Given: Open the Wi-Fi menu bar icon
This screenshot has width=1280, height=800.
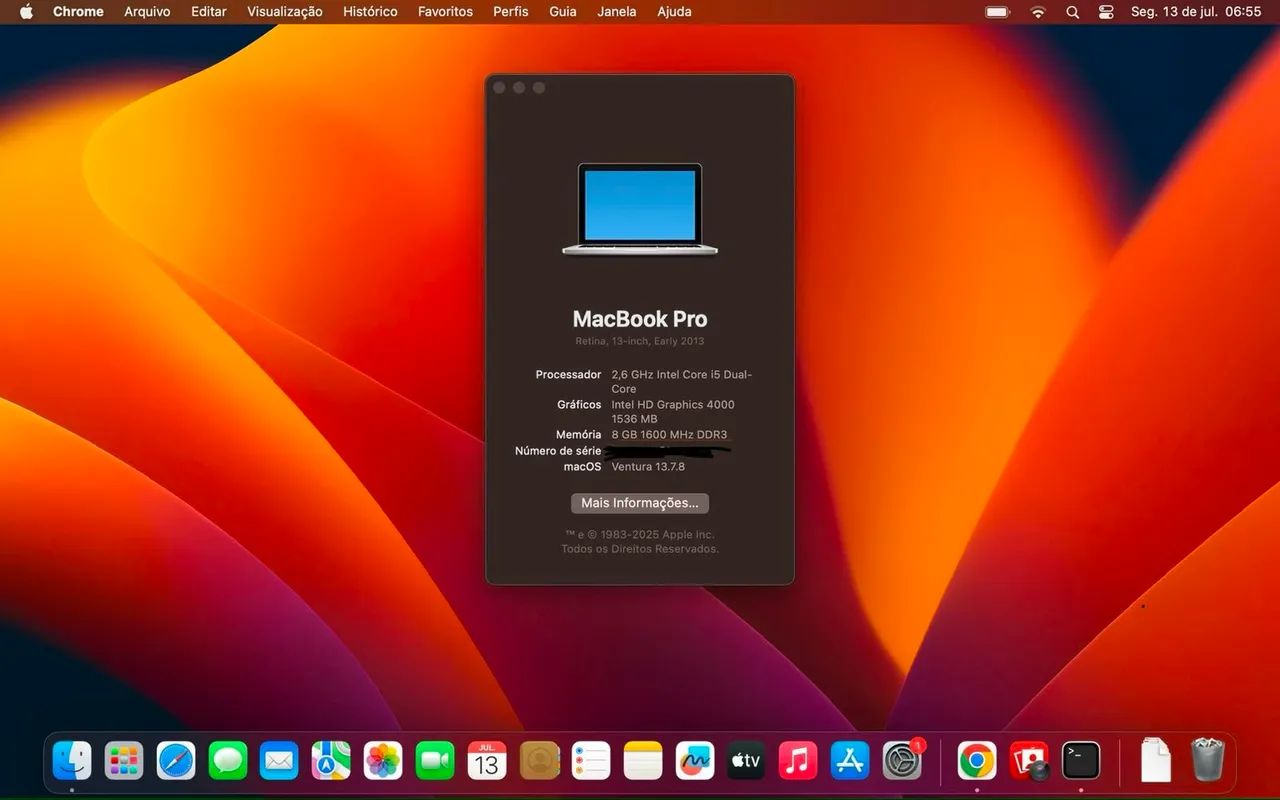Looking at the screenshot, I should click(x=1038, y=12).
